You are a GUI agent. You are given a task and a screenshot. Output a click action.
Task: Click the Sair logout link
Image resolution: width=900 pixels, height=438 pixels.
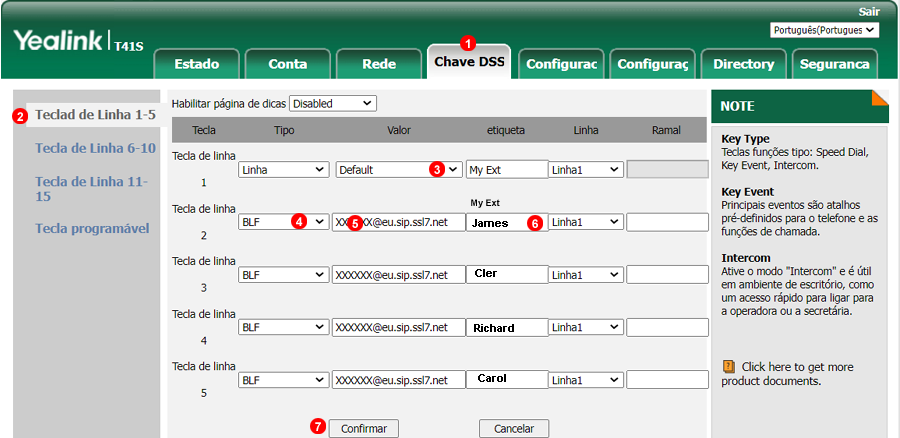click(869, 11)
